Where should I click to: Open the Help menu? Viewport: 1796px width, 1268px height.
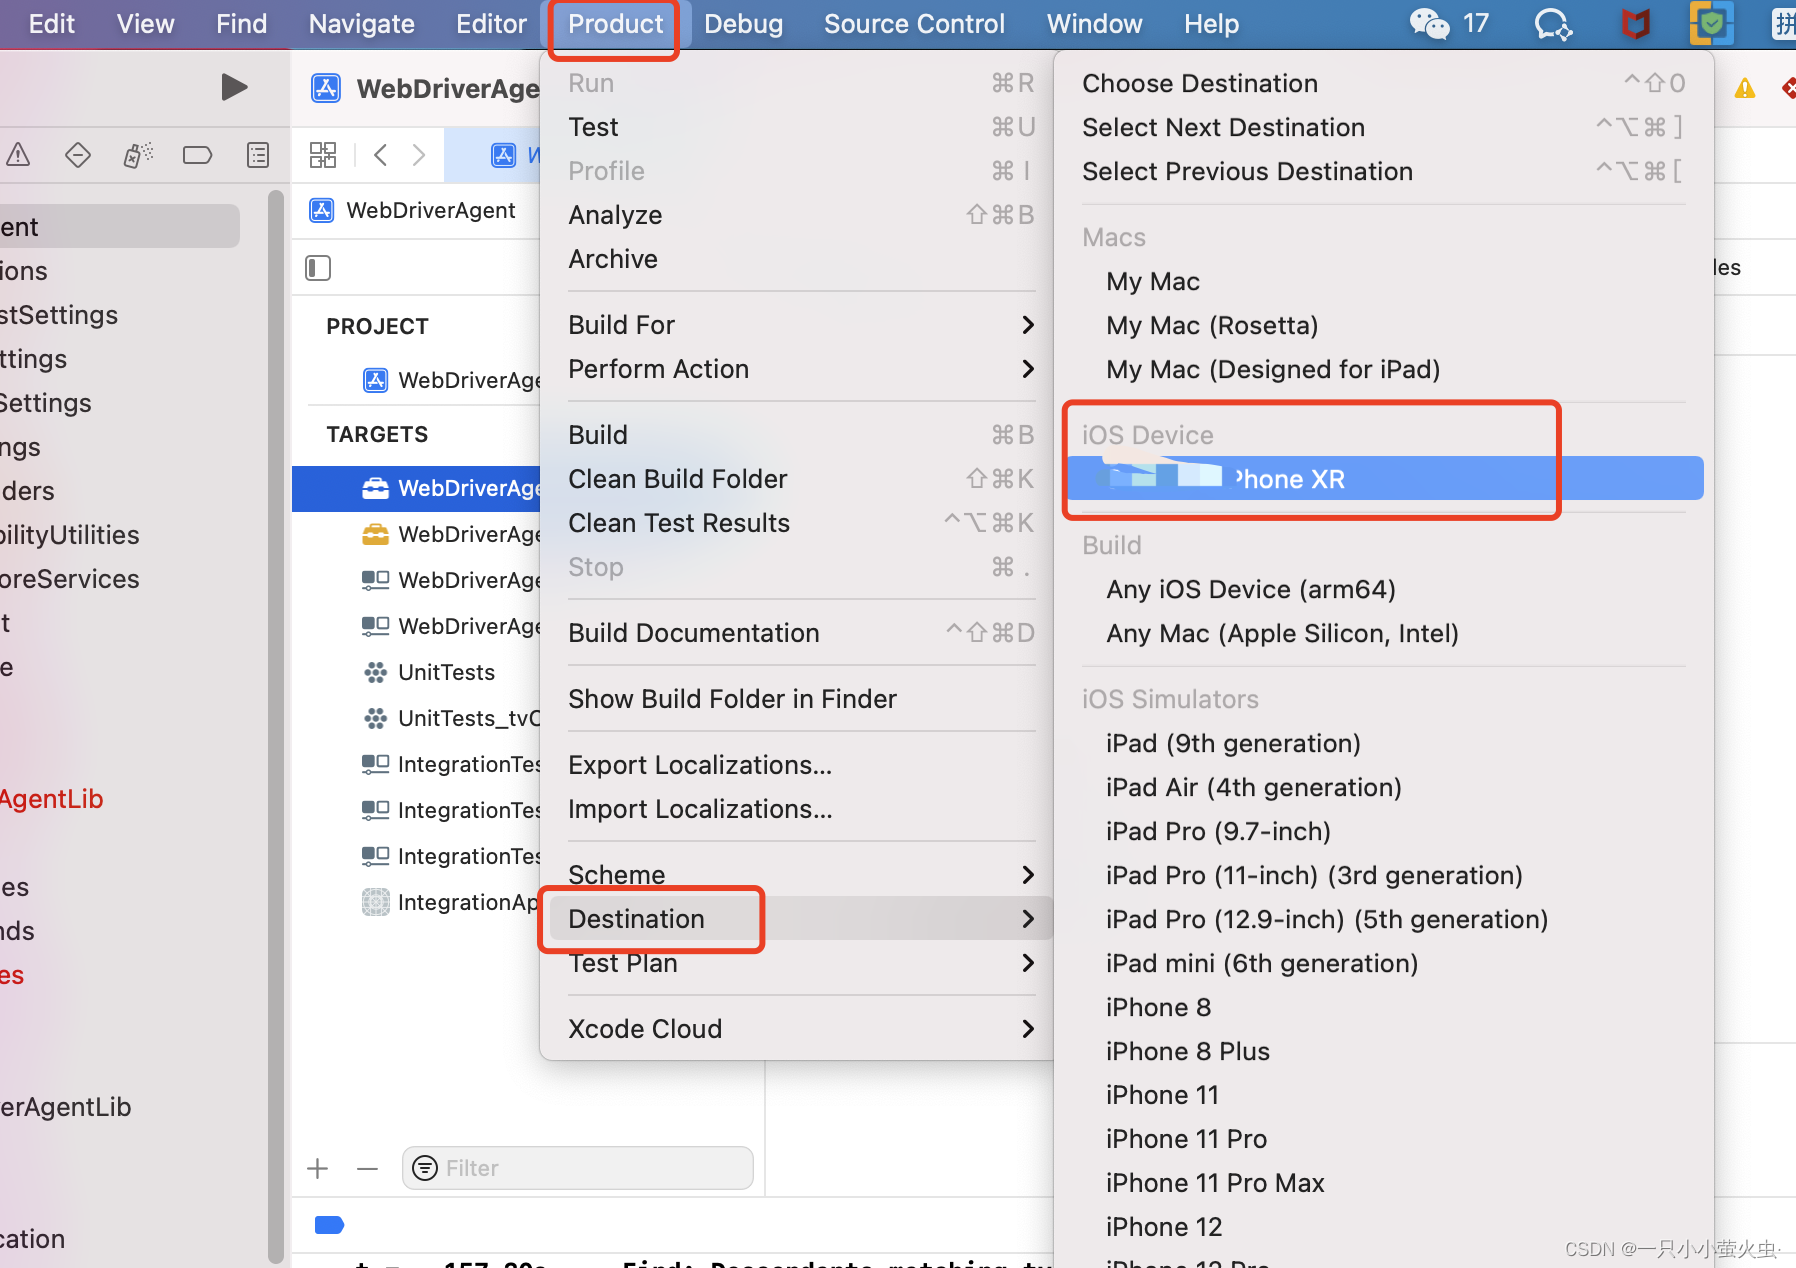coord(1211,24)
